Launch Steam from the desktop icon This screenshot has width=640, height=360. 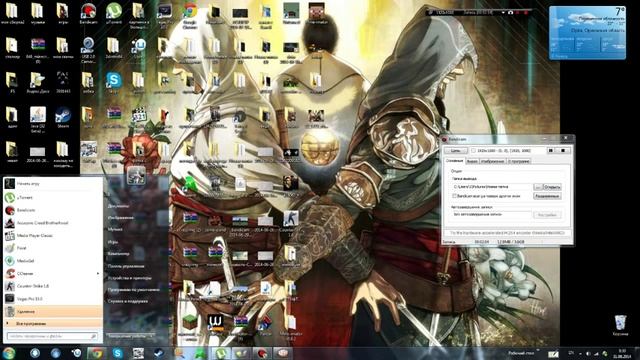[63, 118]
